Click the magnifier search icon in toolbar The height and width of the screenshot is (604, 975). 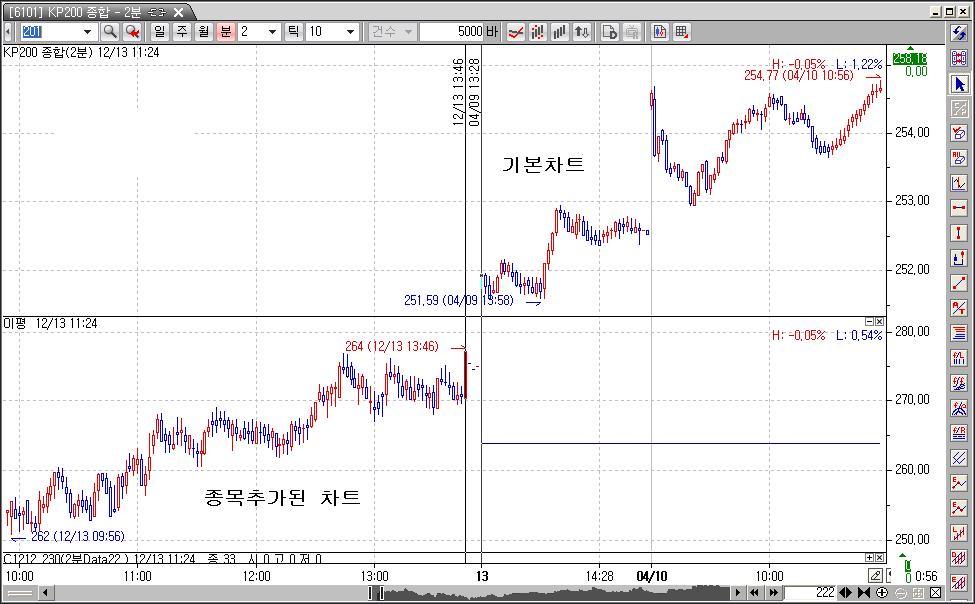110,32
